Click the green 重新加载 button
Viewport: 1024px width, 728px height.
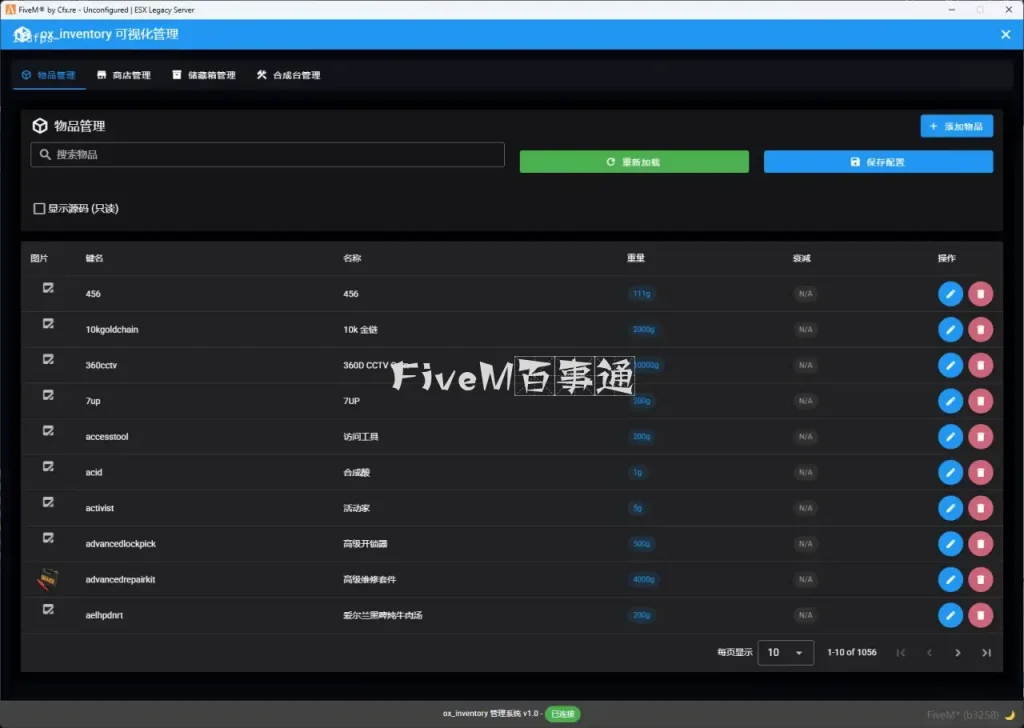pyautogui.click(x=634, y=162)
